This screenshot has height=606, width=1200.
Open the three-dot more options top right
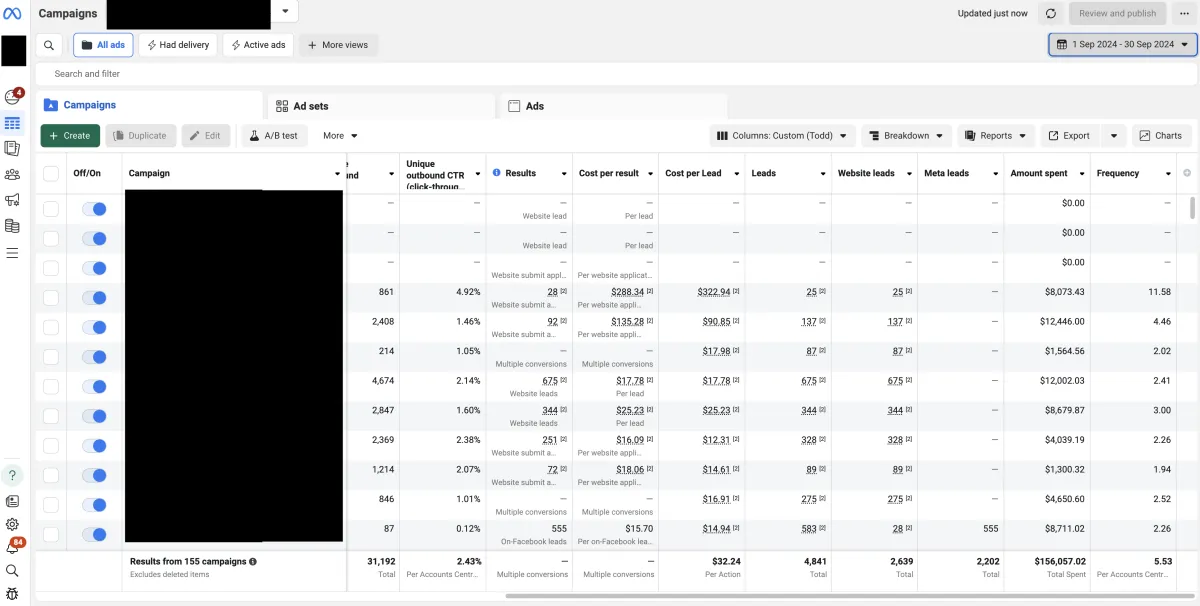click(1184, 13)
